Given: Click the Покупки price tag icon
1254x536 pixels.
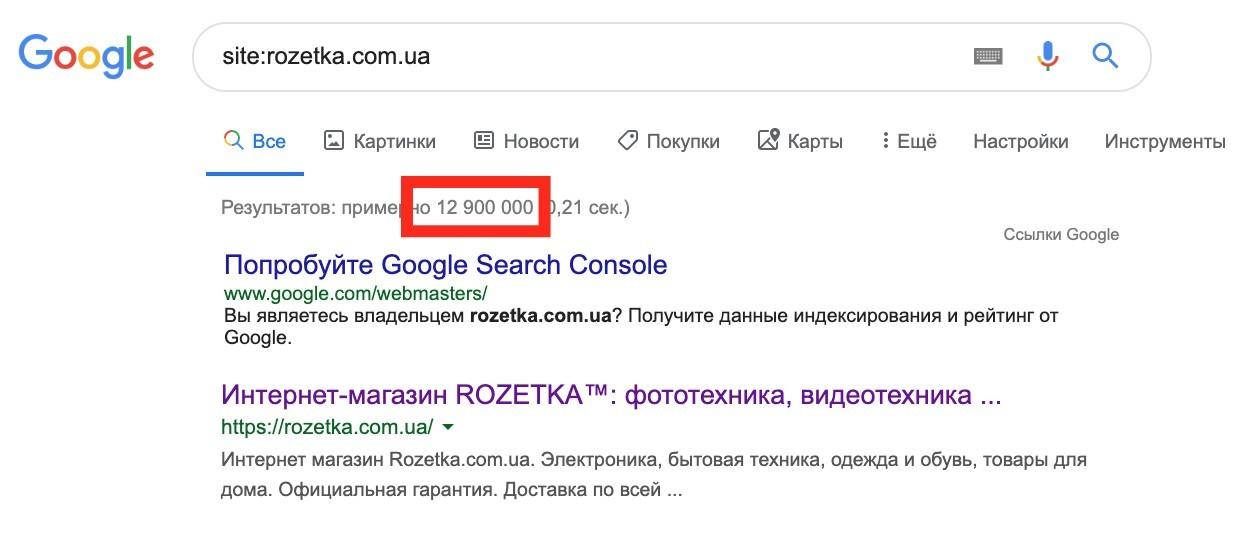Looking at the screenshot, I should click(x=628, y=141).
